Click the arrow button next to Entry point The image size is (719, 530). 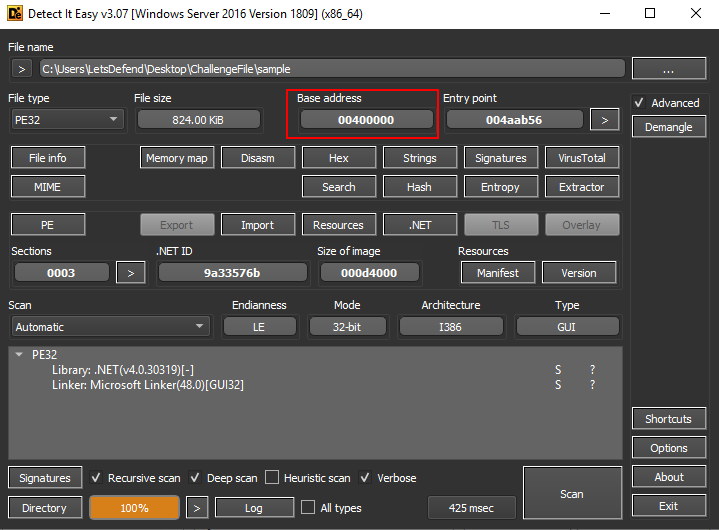(603, 120)
